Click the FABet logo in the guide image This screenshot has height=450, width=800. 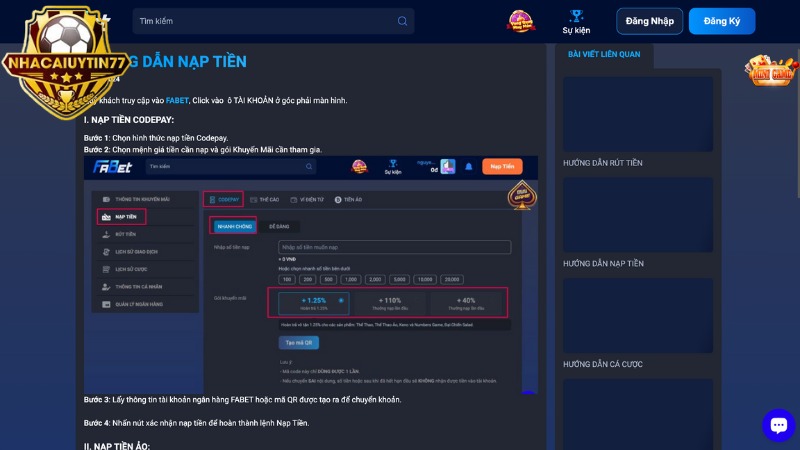point(112,166)
